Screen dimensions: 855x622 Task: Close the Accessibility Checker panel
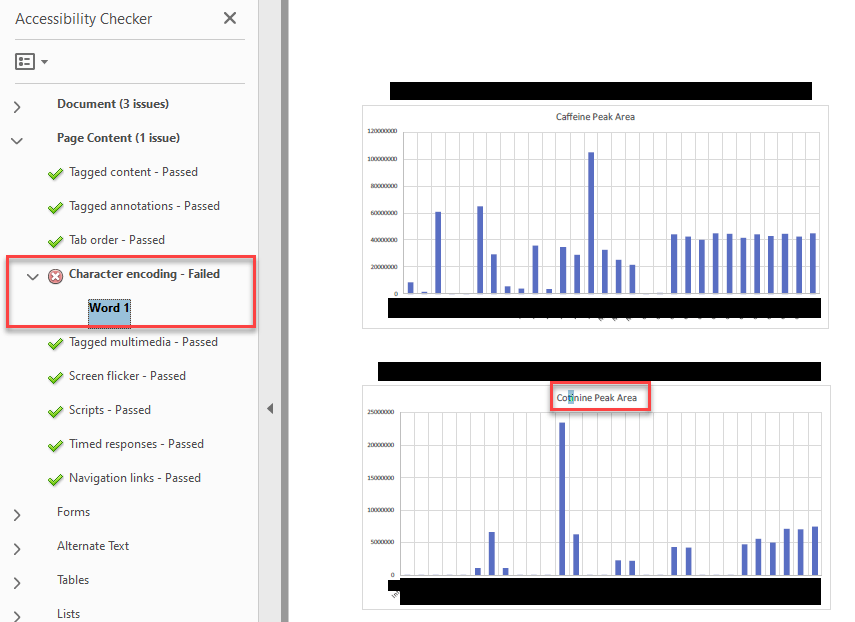click(230, 18)
